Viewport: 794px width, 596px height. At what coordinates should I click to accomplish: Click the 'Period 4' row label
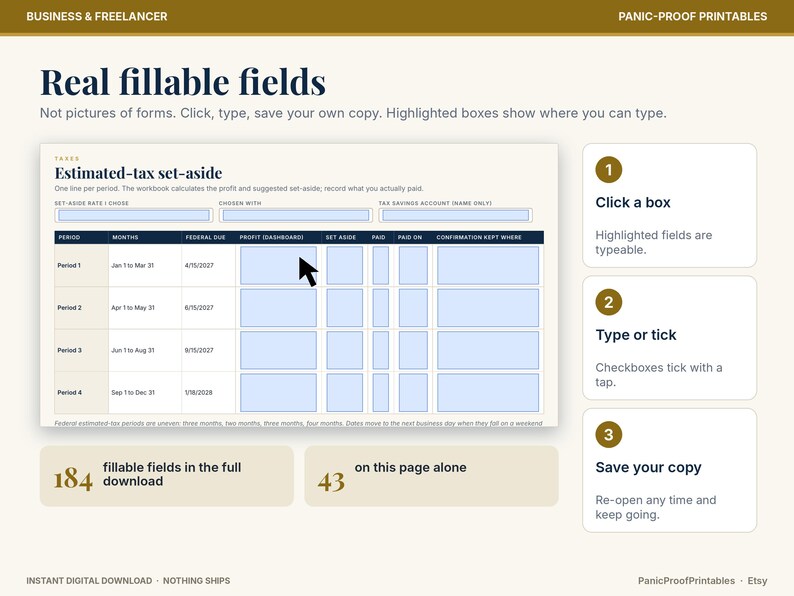(x=69, y=392)
